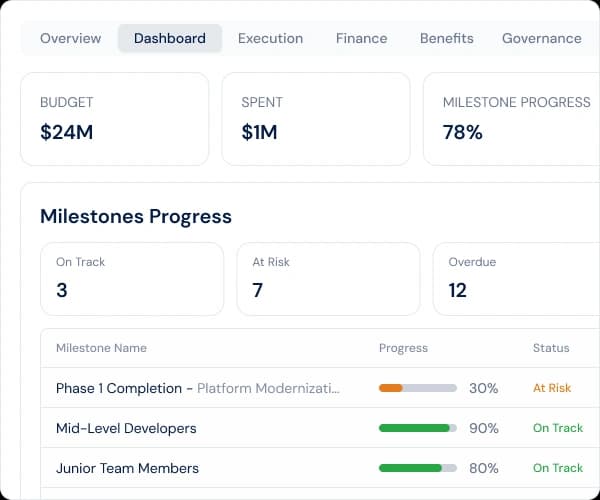Viewport: 600px width, 500px height.
Task: Go to the Finance tab
Action: (x=362, y=38)
